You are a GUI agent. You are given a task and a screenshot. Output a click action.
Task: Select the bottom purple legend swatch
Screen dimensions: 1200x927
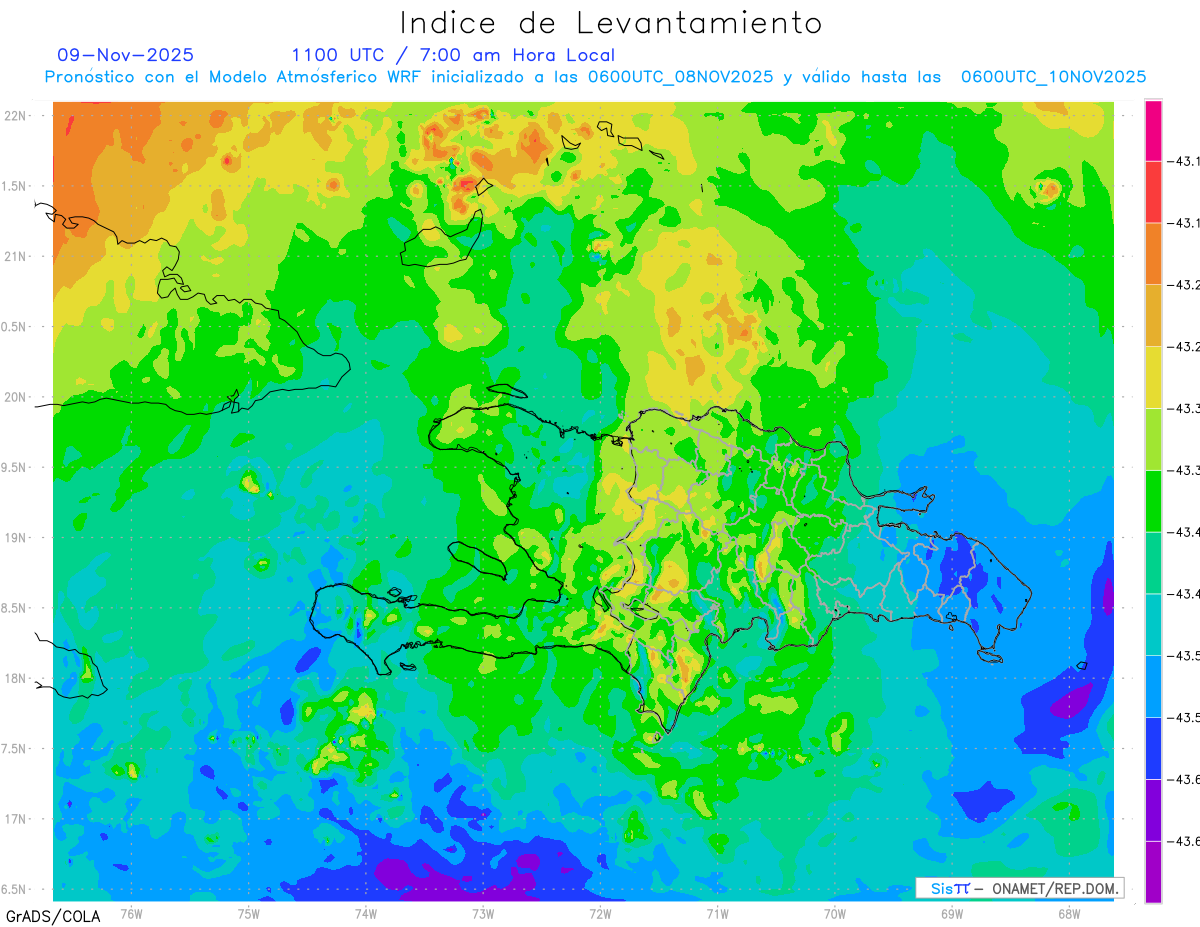coord(1153,871)
